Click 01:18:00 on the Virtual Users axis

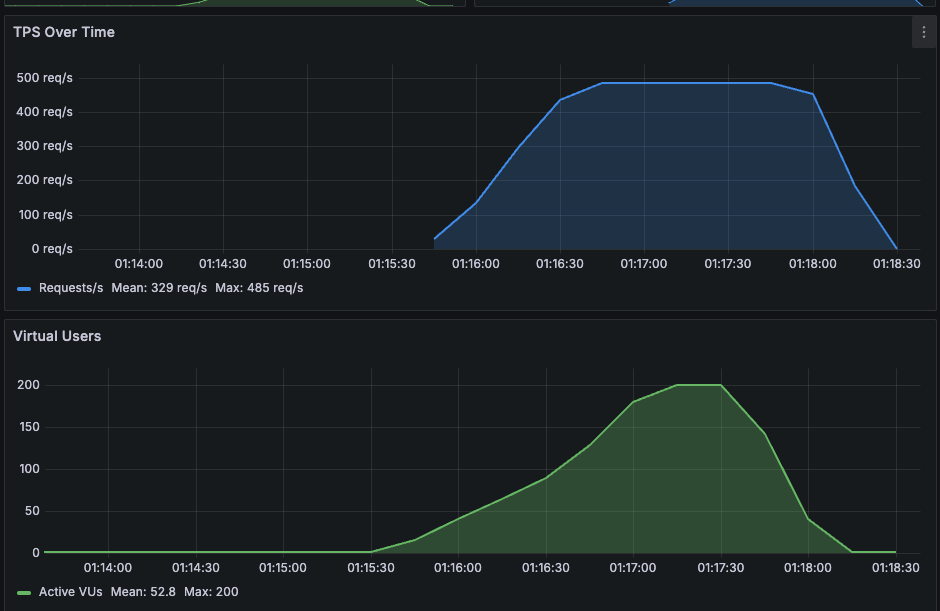point(808,568)
